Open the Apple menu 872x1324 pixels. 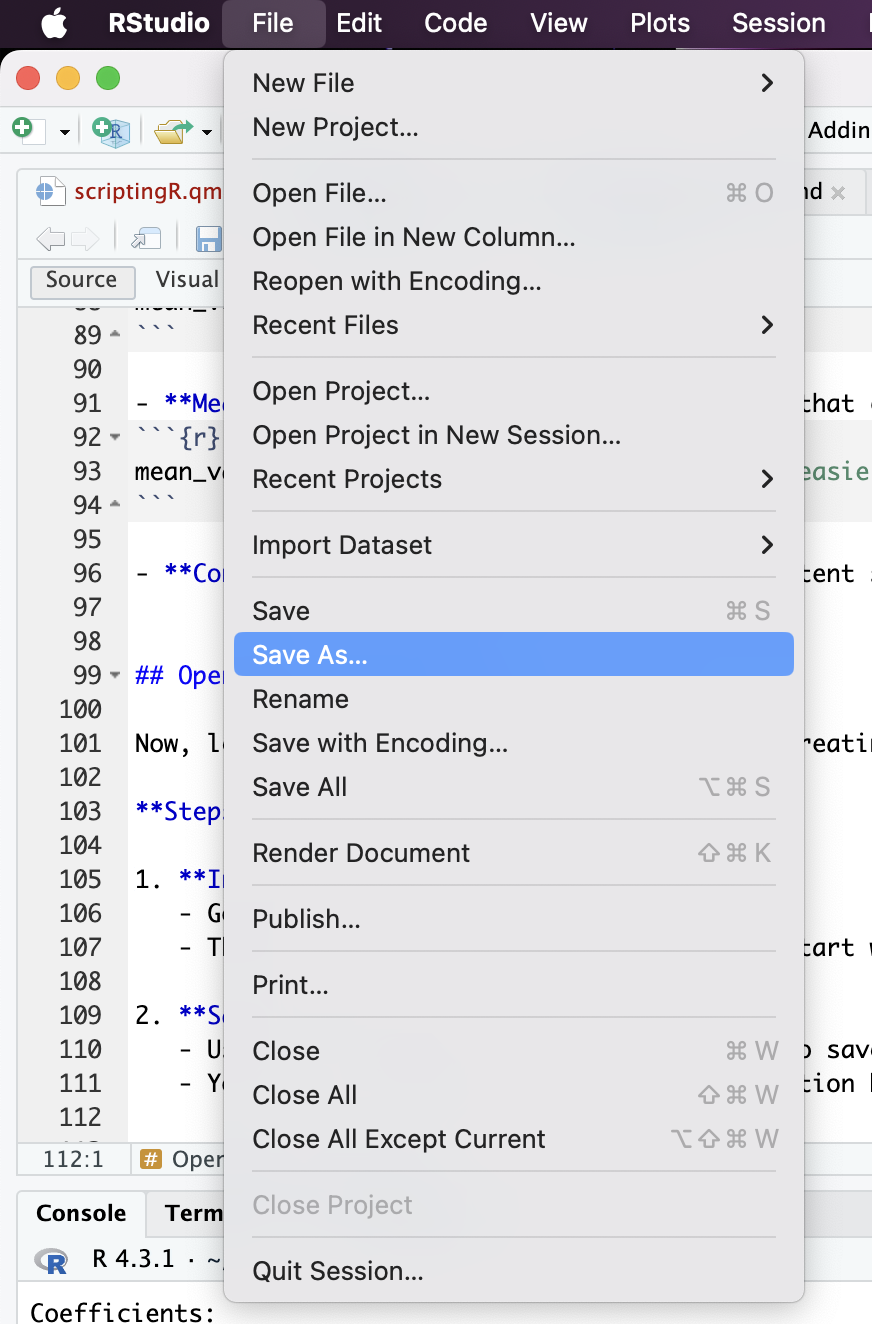point(54,23)
